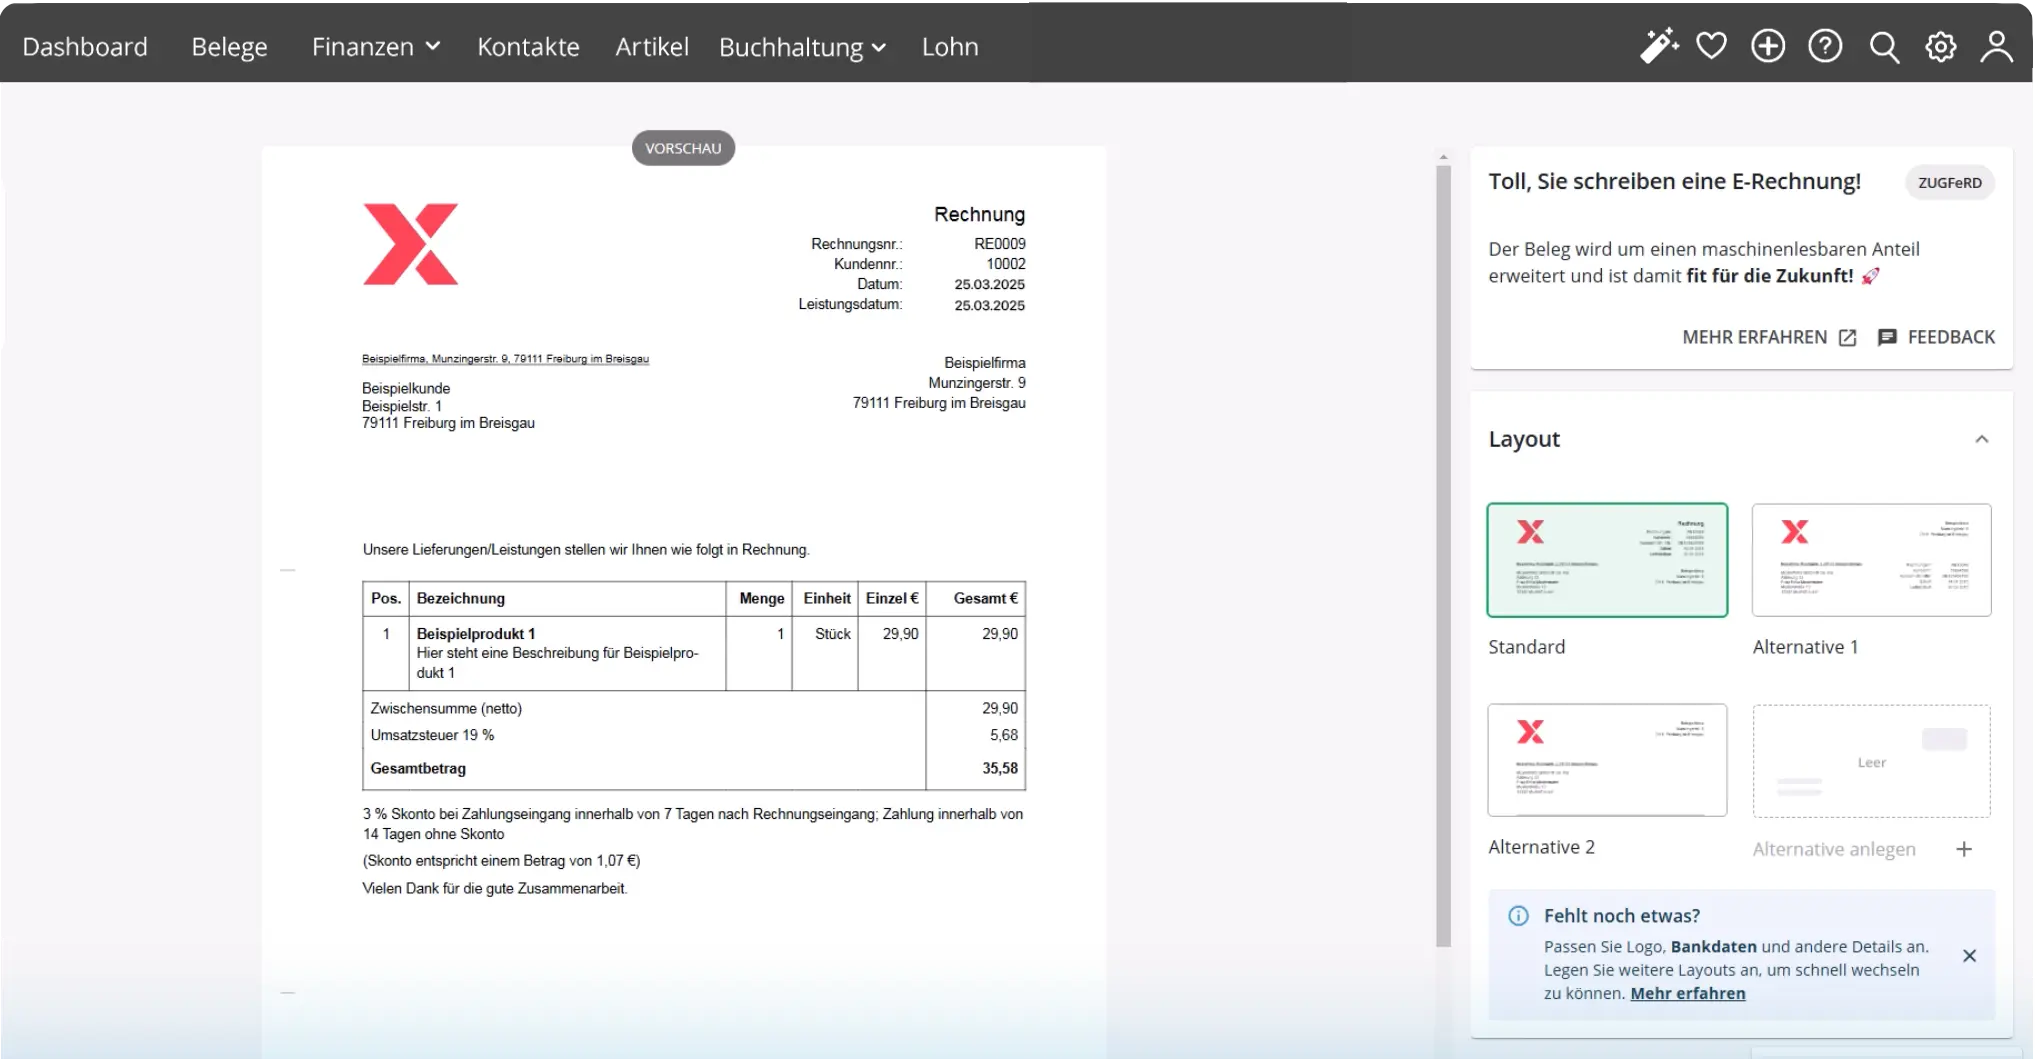Image resolution: width=2035 pixels, height=1059 pixels.
Task: Click the MEHR ERFAHREN button
Action: click(x=1768, y=337)
